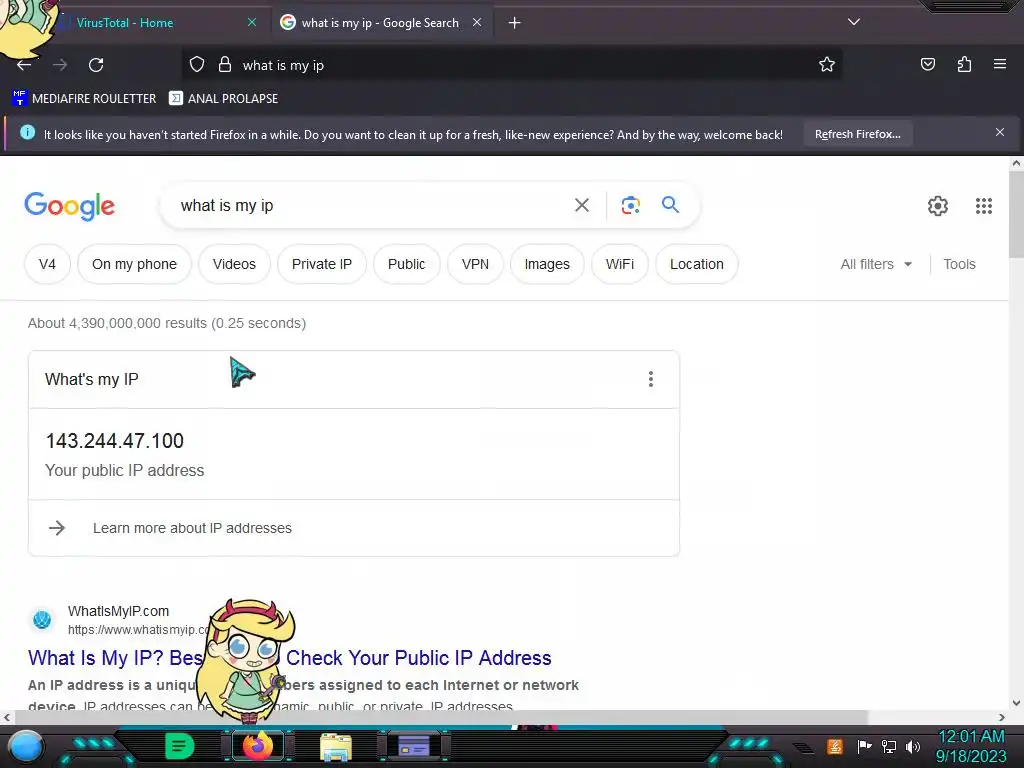This screenshot has height=768, width=1024.
Task: Switch to Images results
Action: click(x=547, y=264)
